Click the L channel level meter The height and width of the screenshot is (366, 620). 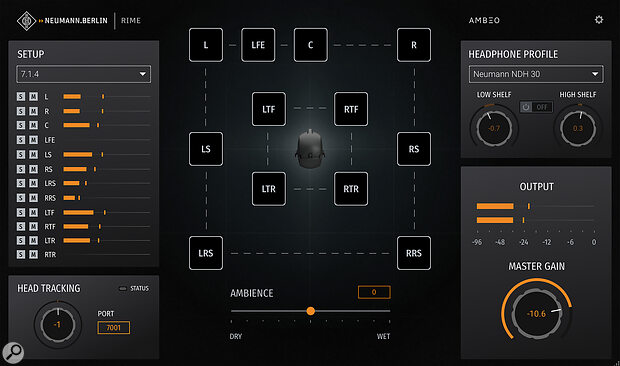(107, 96)
